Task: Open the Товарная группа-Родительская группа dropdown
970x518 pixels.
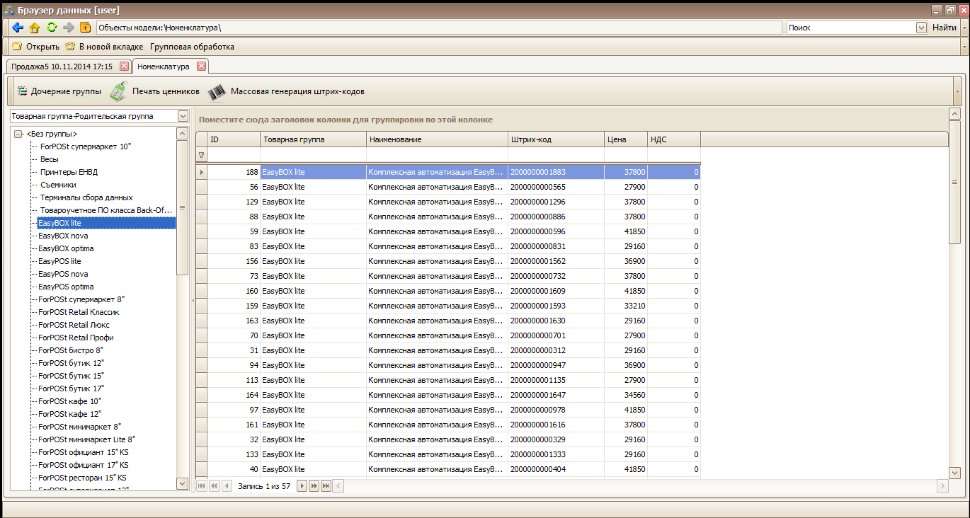Action: click(182, 116)
